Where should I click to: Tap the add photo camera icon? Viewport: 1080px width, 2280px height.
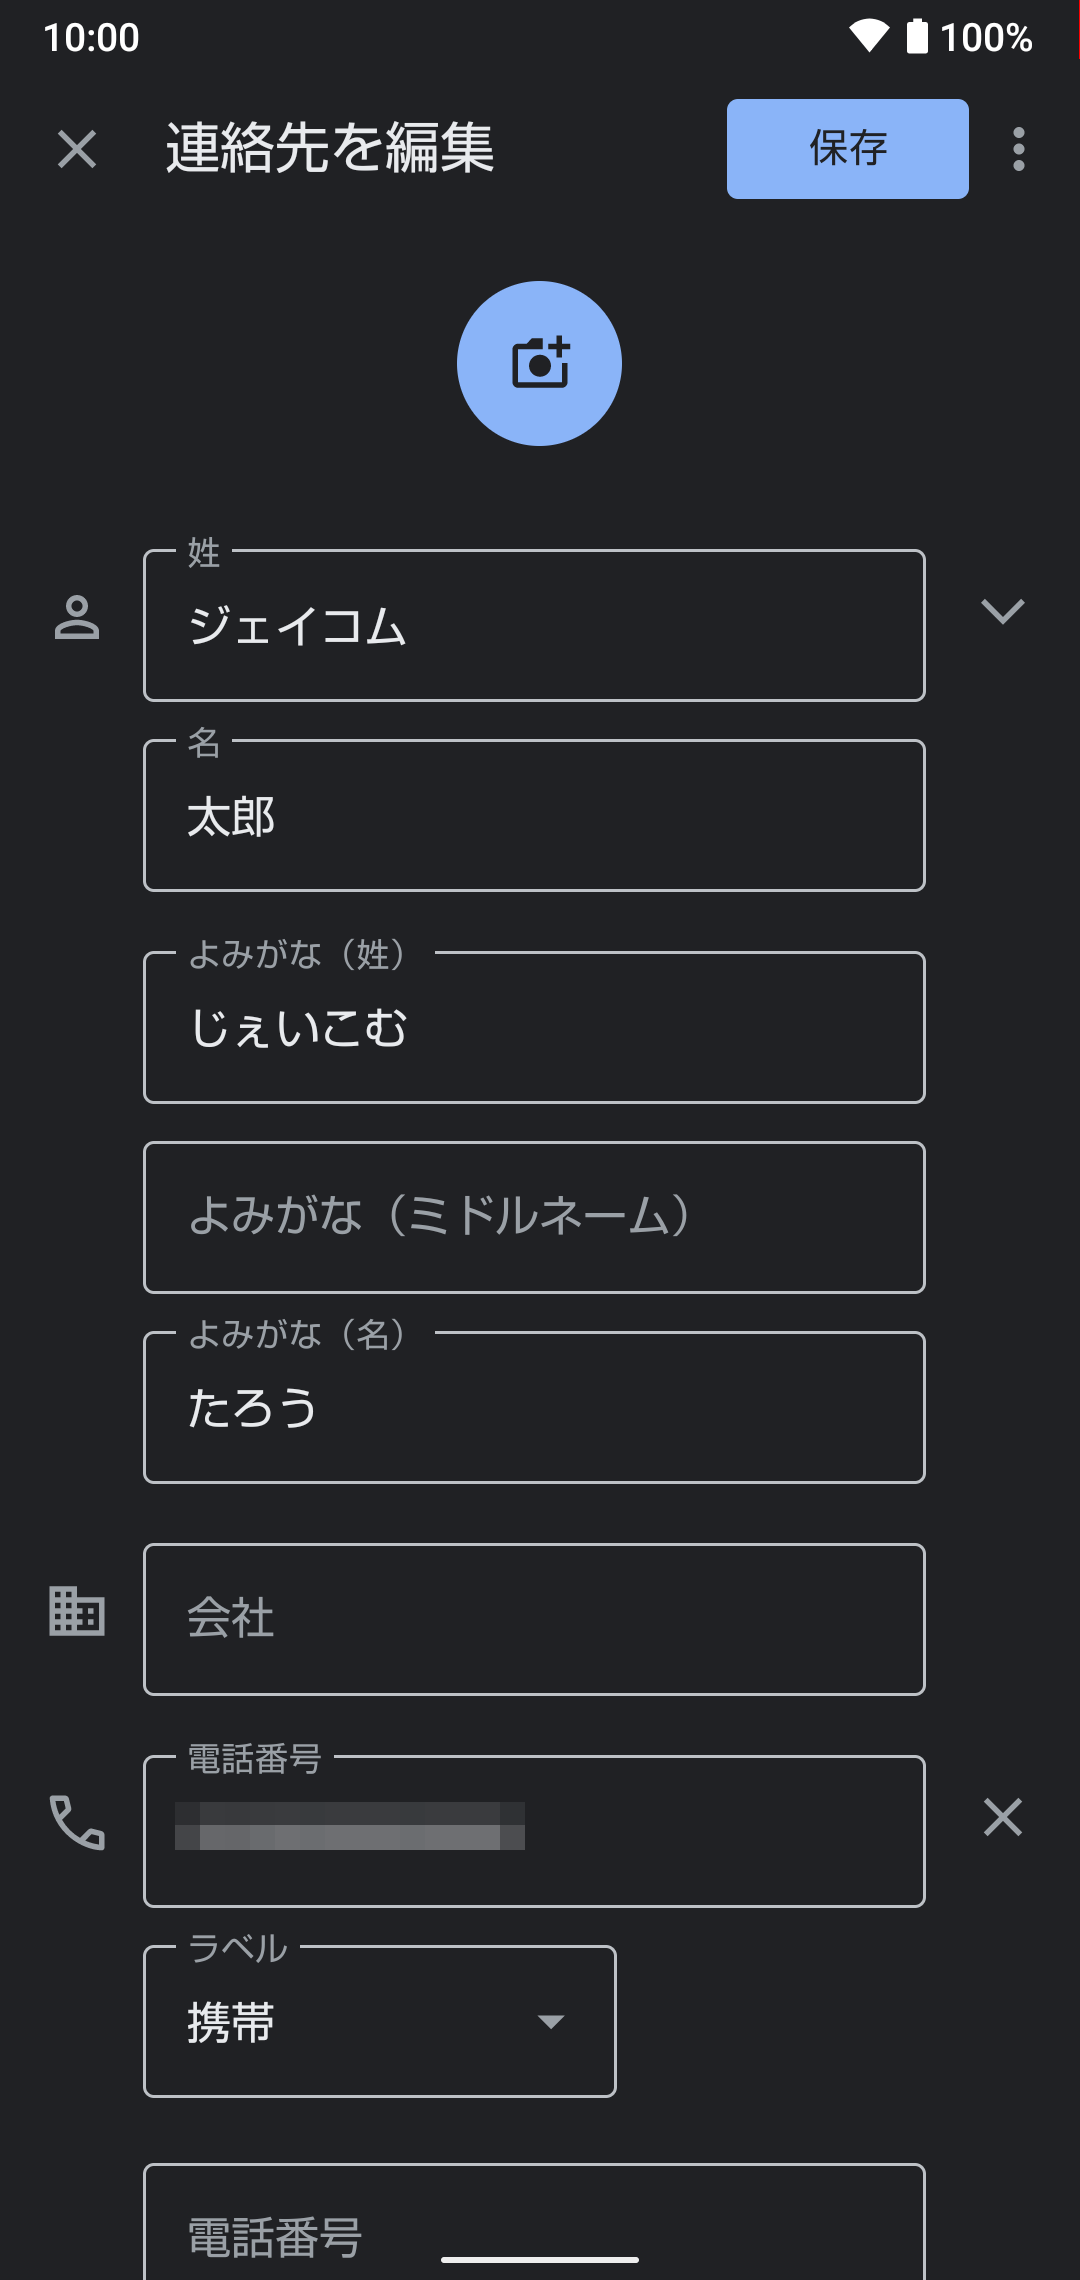pos(540,363)
